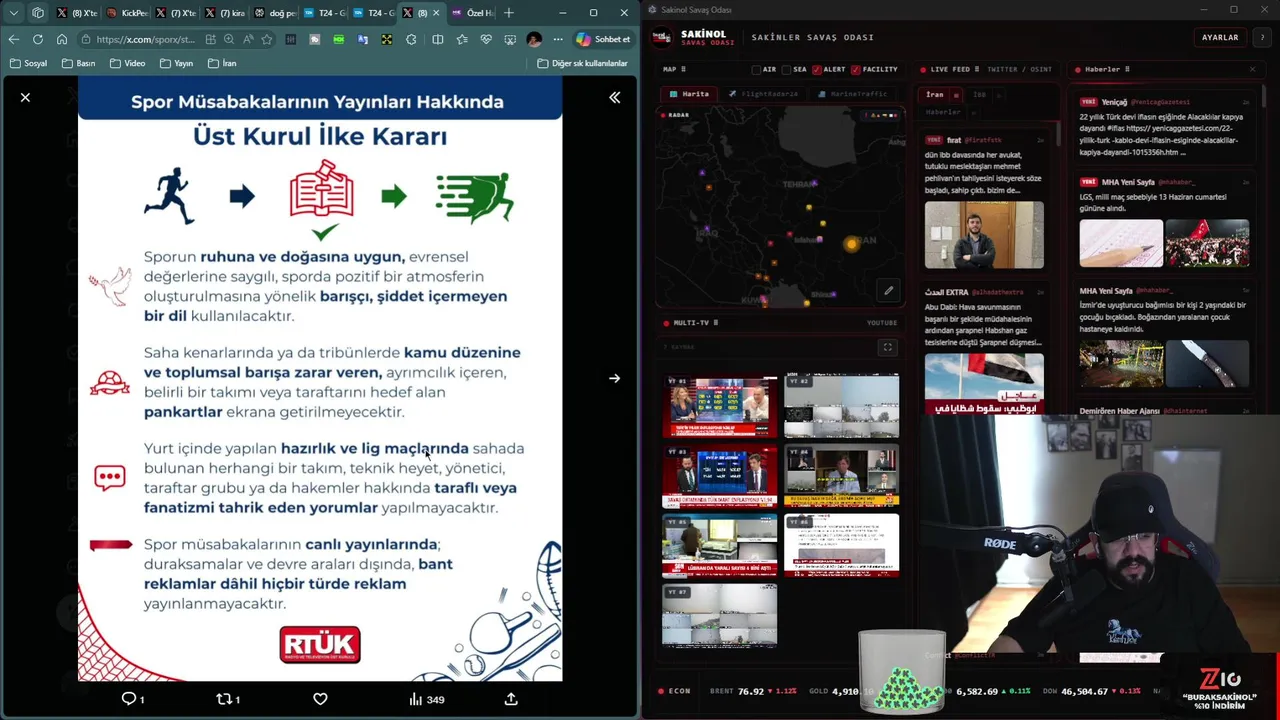Expand Diğer sık kullanılanlar folder
The image size is (1280, 720).
[582, 63]
